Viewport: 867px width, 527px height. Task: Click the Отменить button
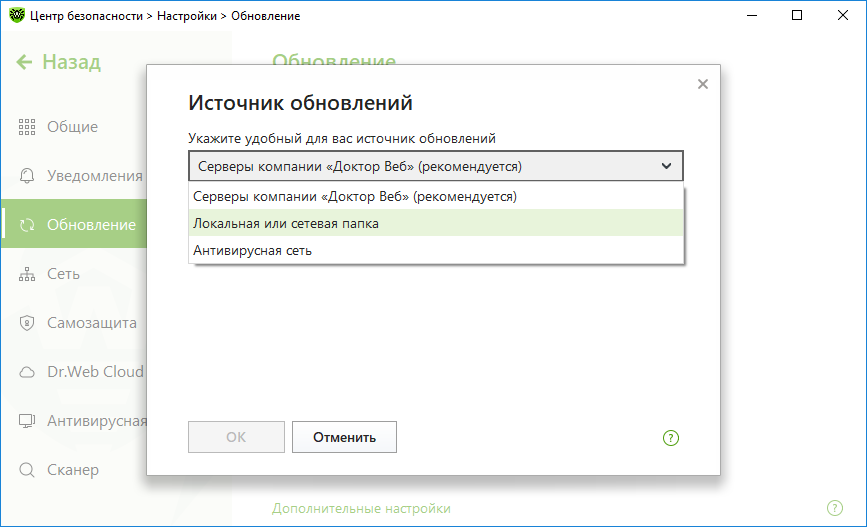(344, 437)
